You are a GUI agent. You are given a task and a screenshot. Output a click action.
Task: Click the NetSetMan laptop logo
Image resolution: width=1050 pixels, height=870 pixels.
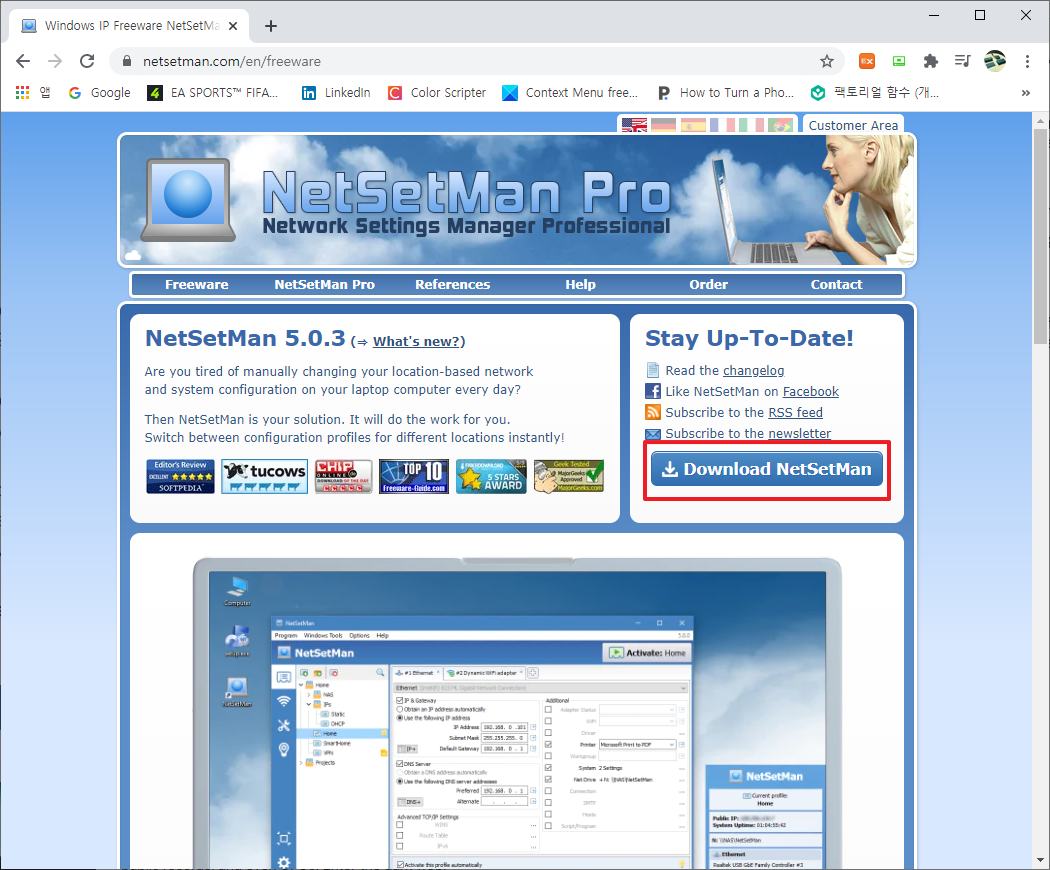click(188, 200)
